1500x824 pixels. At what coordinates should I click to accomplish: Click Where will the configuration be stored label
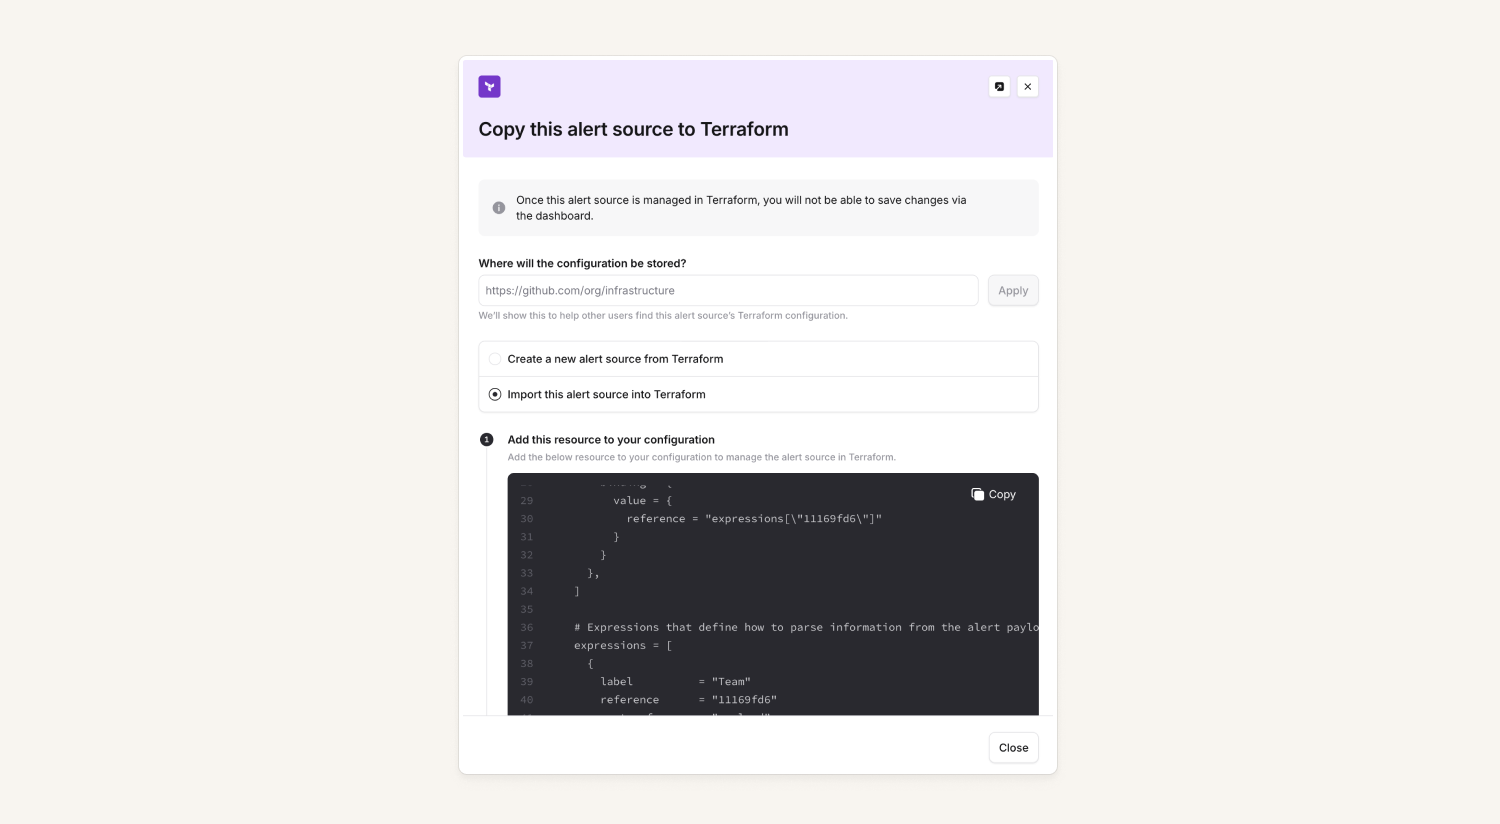(582, 264)
